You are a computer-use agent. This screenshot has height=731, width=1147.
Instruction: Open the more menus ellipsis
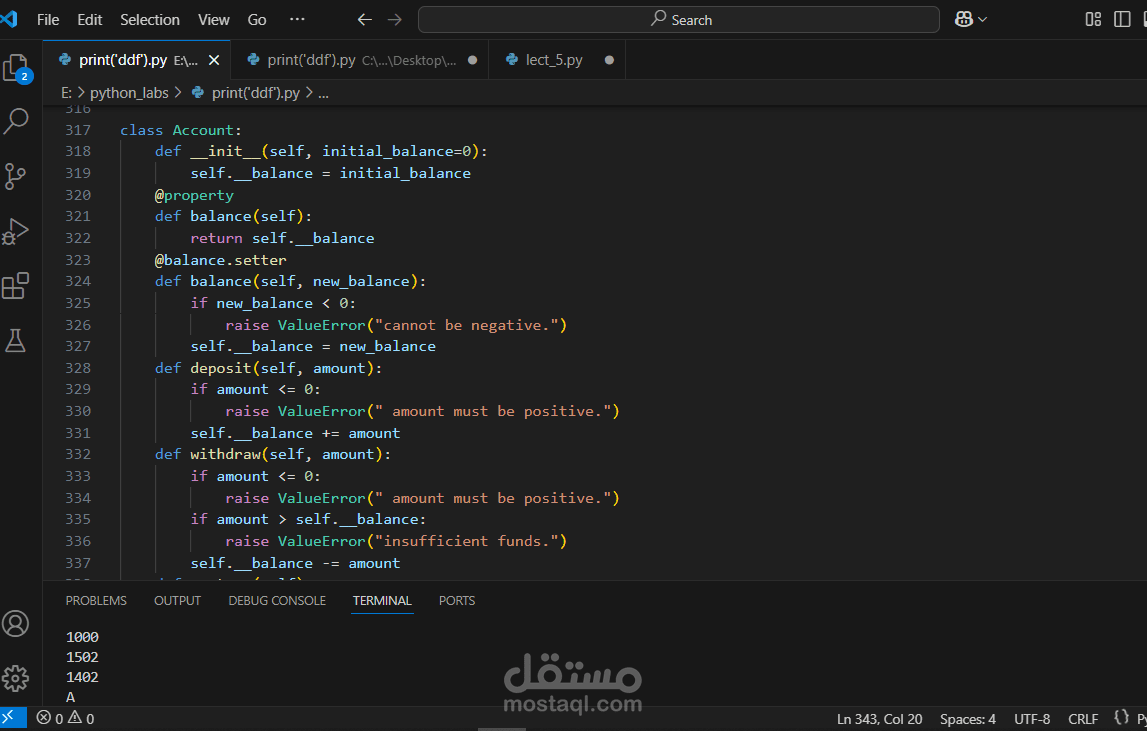click(297, 20)
